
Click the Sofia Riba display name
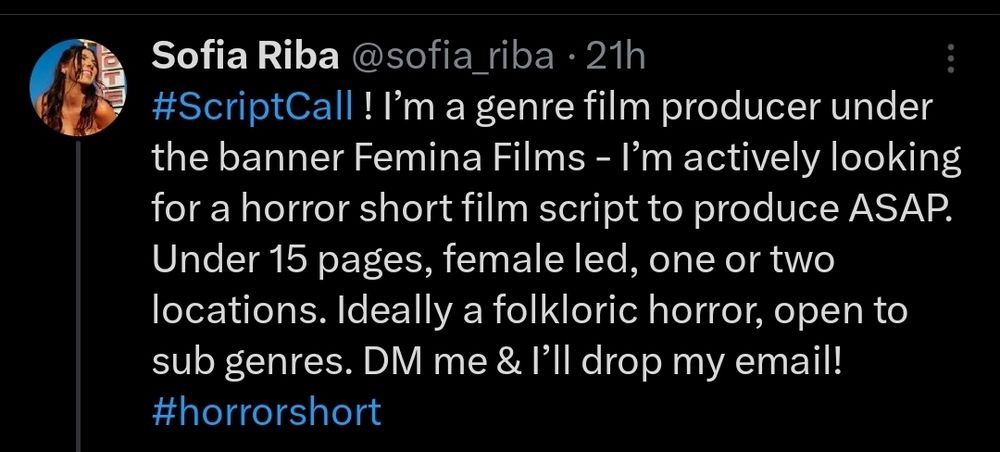pyautogui.click(x=245, y=59)
